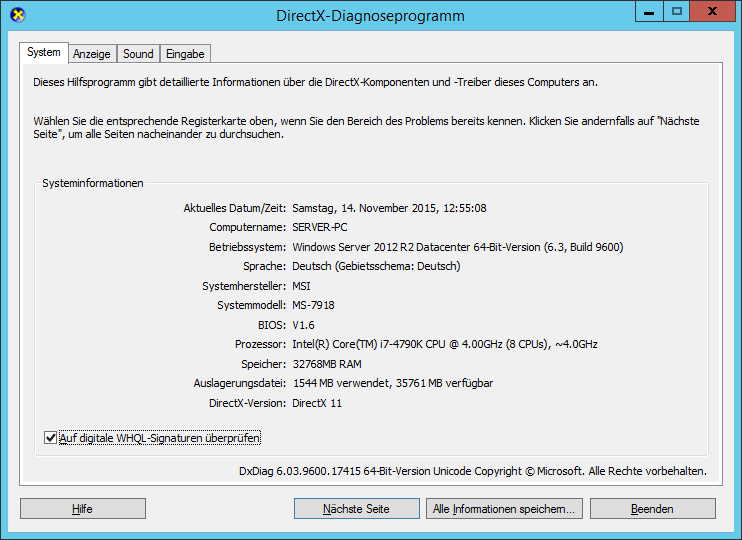Click the Systeminformationen group label
This screenshot has width=742, height=540.
[93, 183]
